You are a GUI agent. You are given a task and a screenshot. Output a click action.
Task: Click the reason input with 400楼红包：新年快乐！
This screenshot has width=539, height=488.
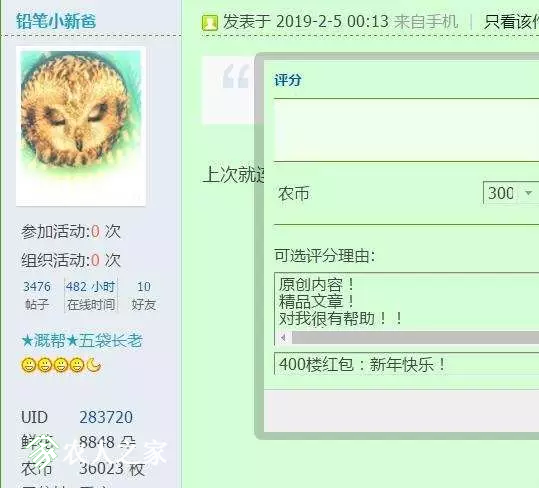click(x=407, y=364)
